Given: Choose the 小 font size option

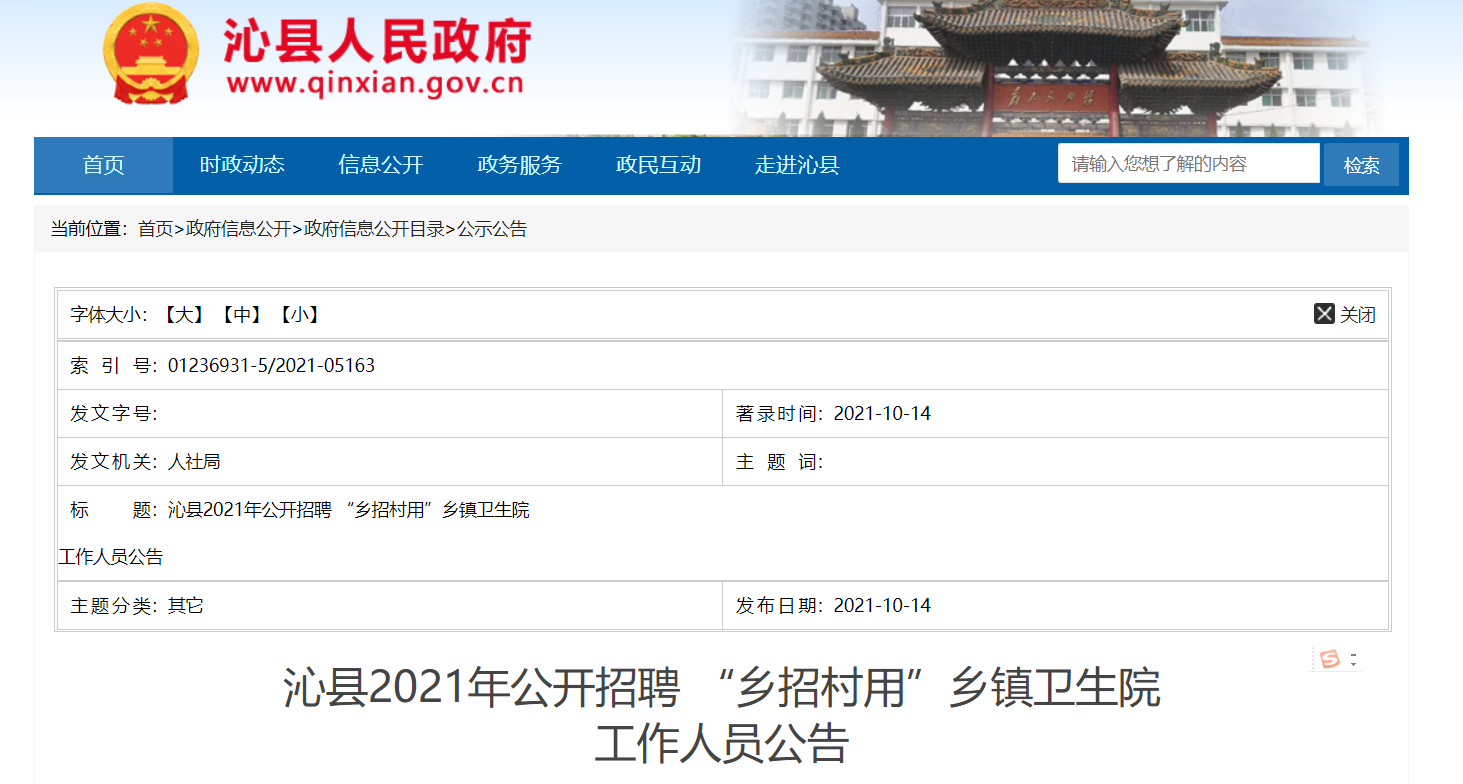Looking at the screenshot, I should (298, 315).
